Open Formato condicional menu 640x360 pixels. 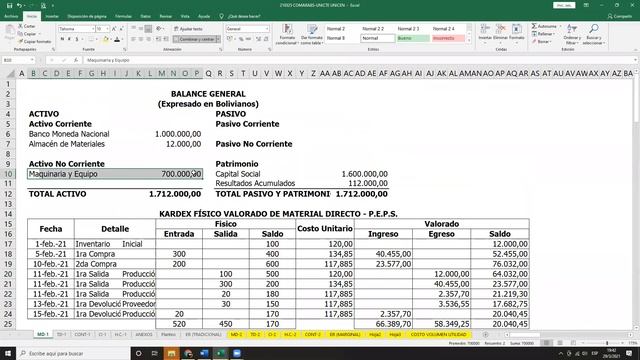point(287,34)
